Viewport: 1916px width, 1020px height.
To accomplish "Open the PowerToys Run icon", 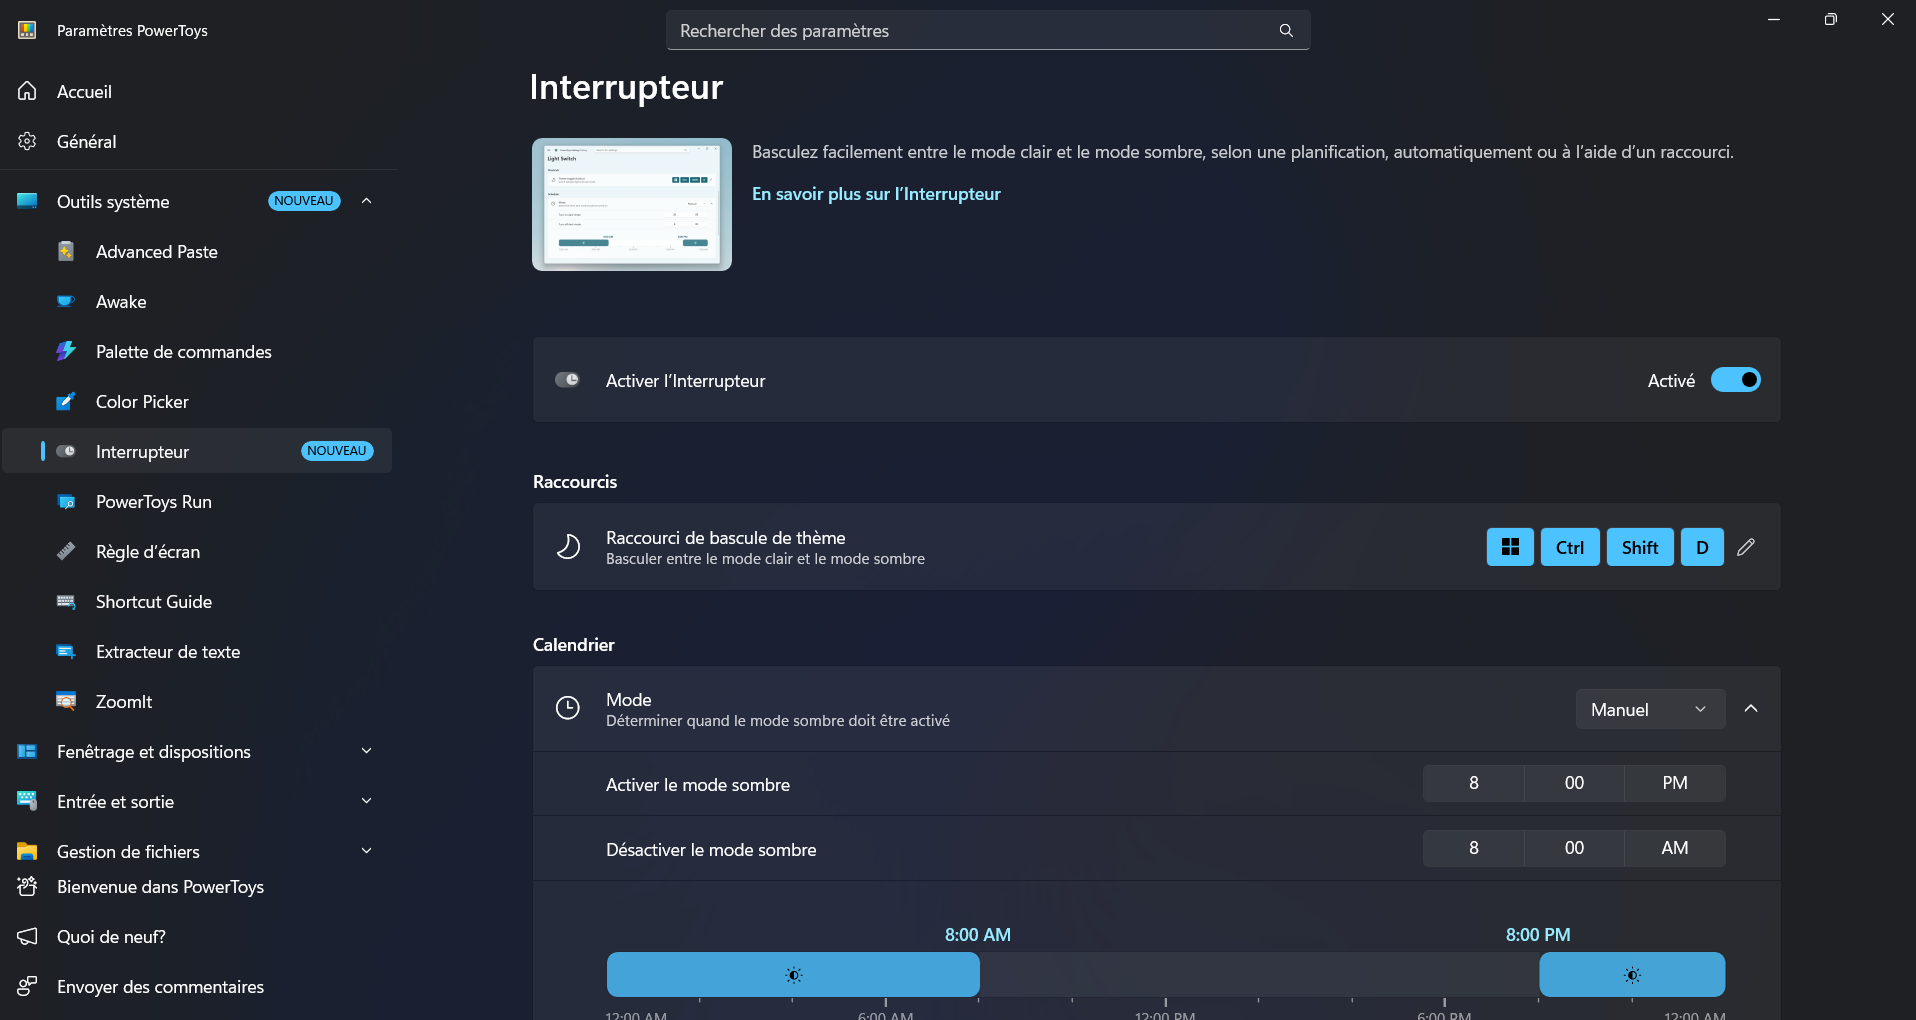I will [x=65, y=501].
